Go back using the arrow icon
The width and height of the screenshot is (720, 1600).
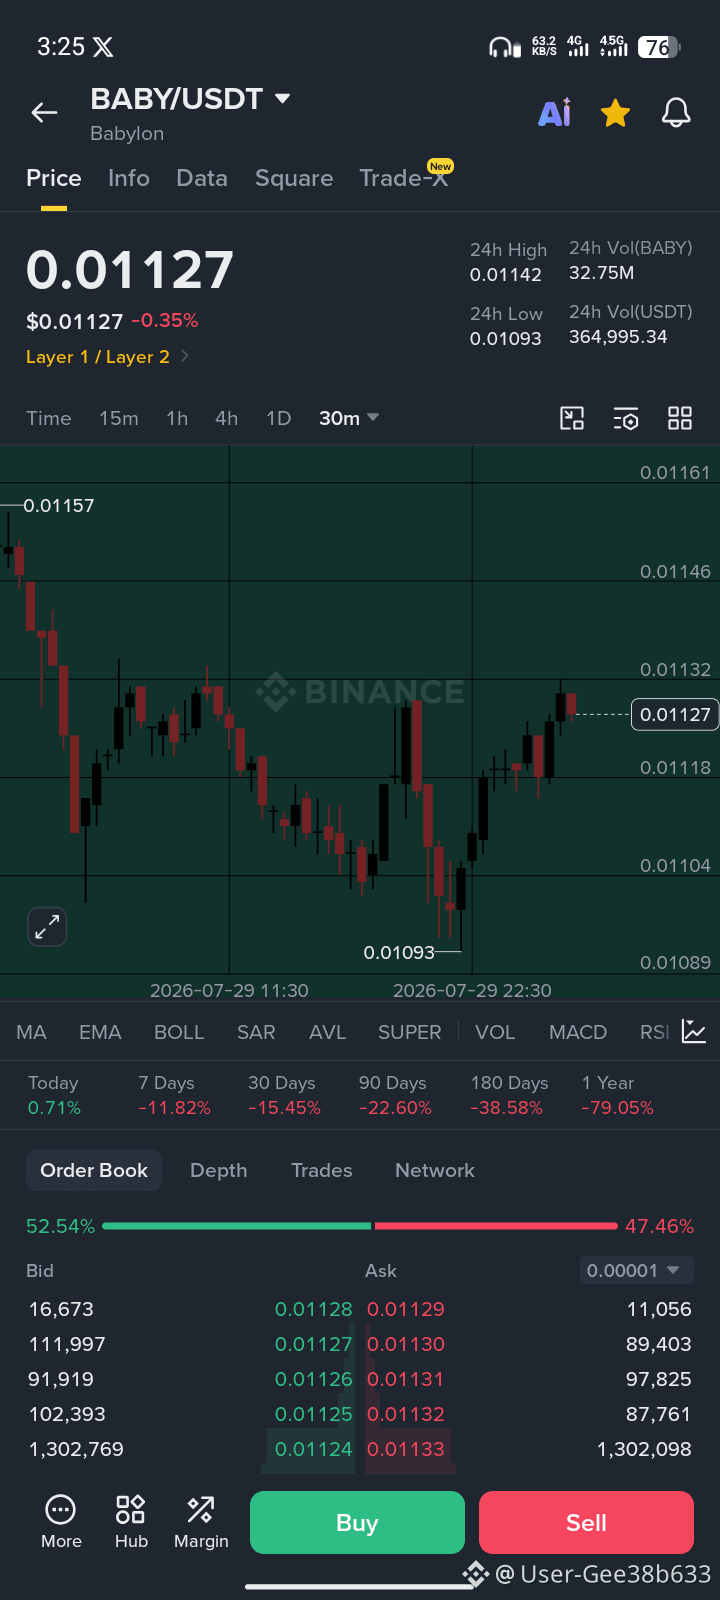pyautogui.click(x=44, y=113)
